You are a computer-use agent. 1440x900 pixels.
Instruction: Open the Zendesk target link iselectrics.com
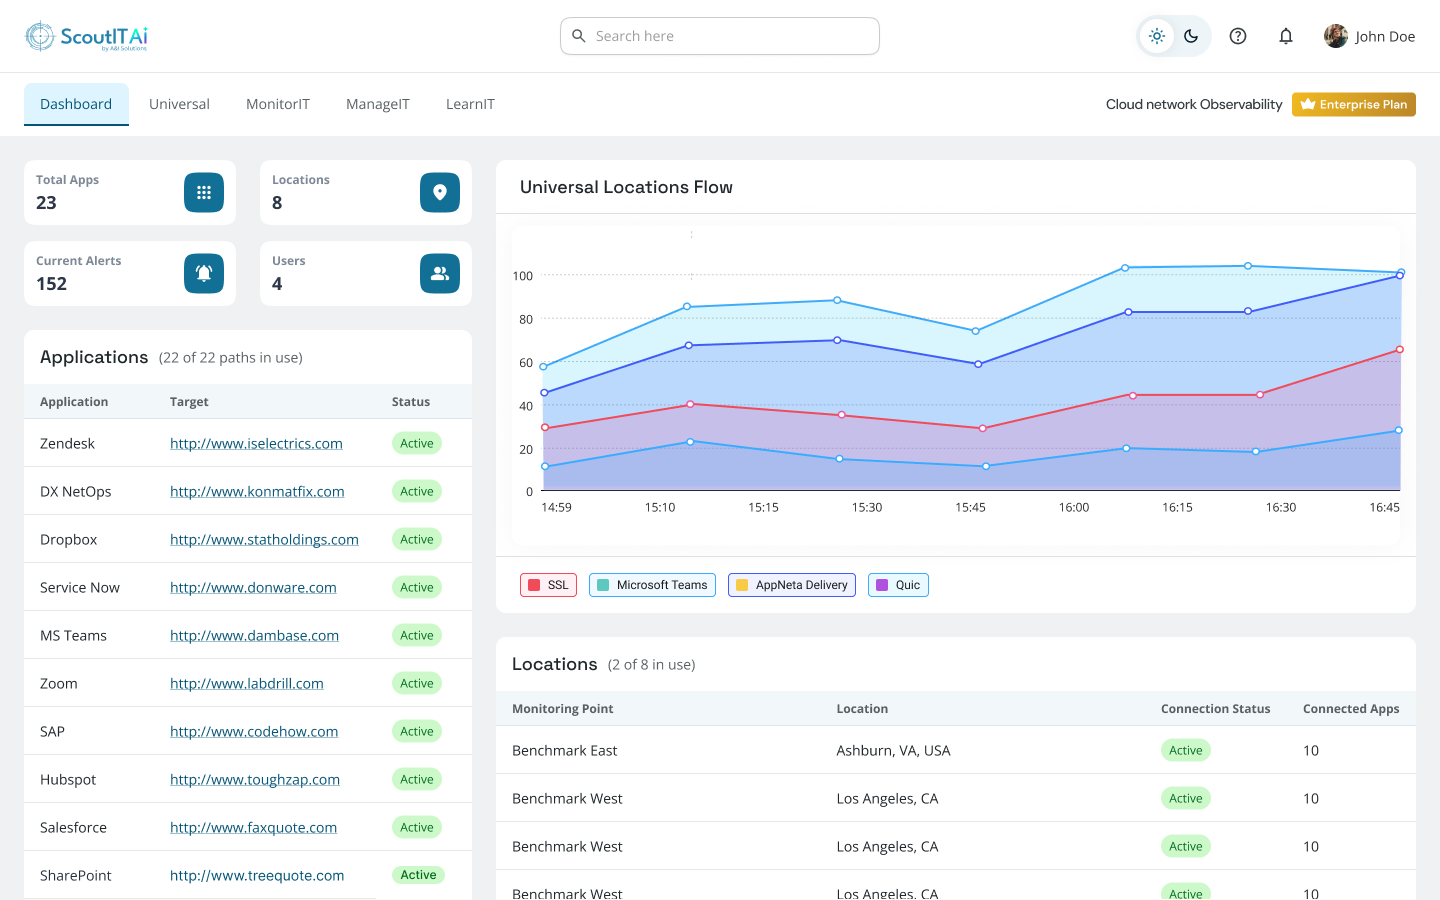point(256,443)
